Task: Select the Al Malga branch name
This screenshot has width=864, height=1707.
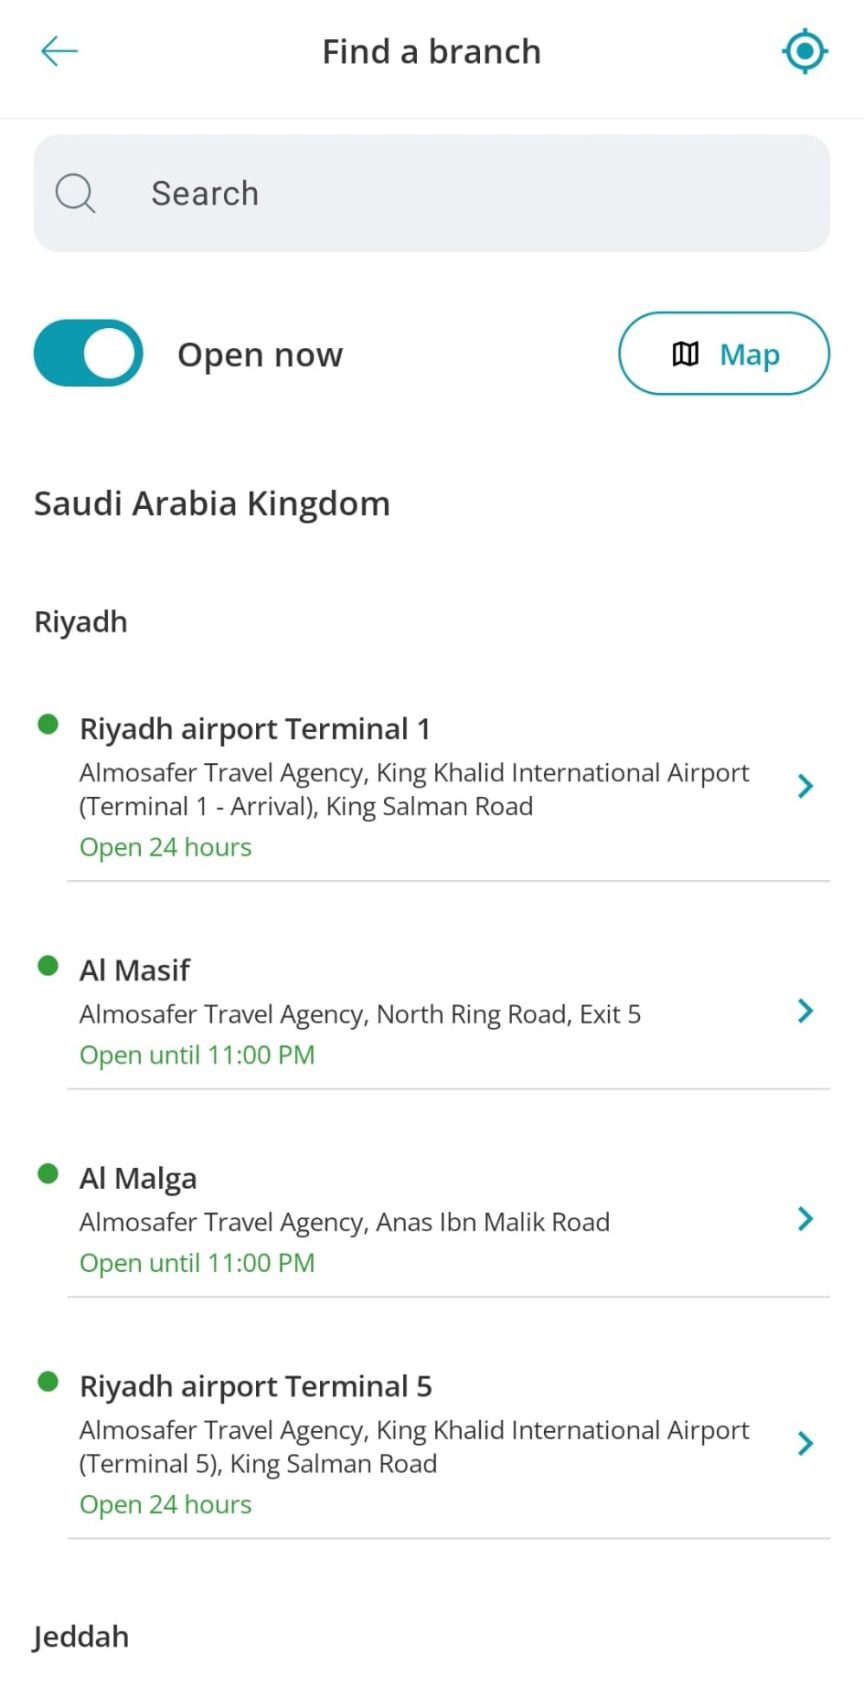Action: coord(138,1178)
